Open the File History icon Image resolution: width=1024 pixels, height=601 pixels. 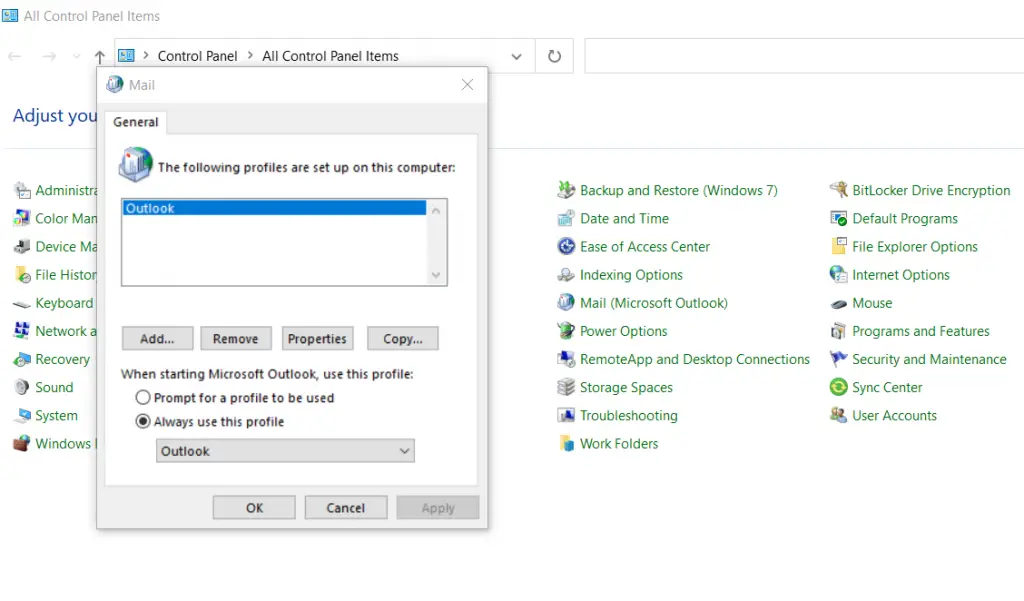click(x=22, y=274)
